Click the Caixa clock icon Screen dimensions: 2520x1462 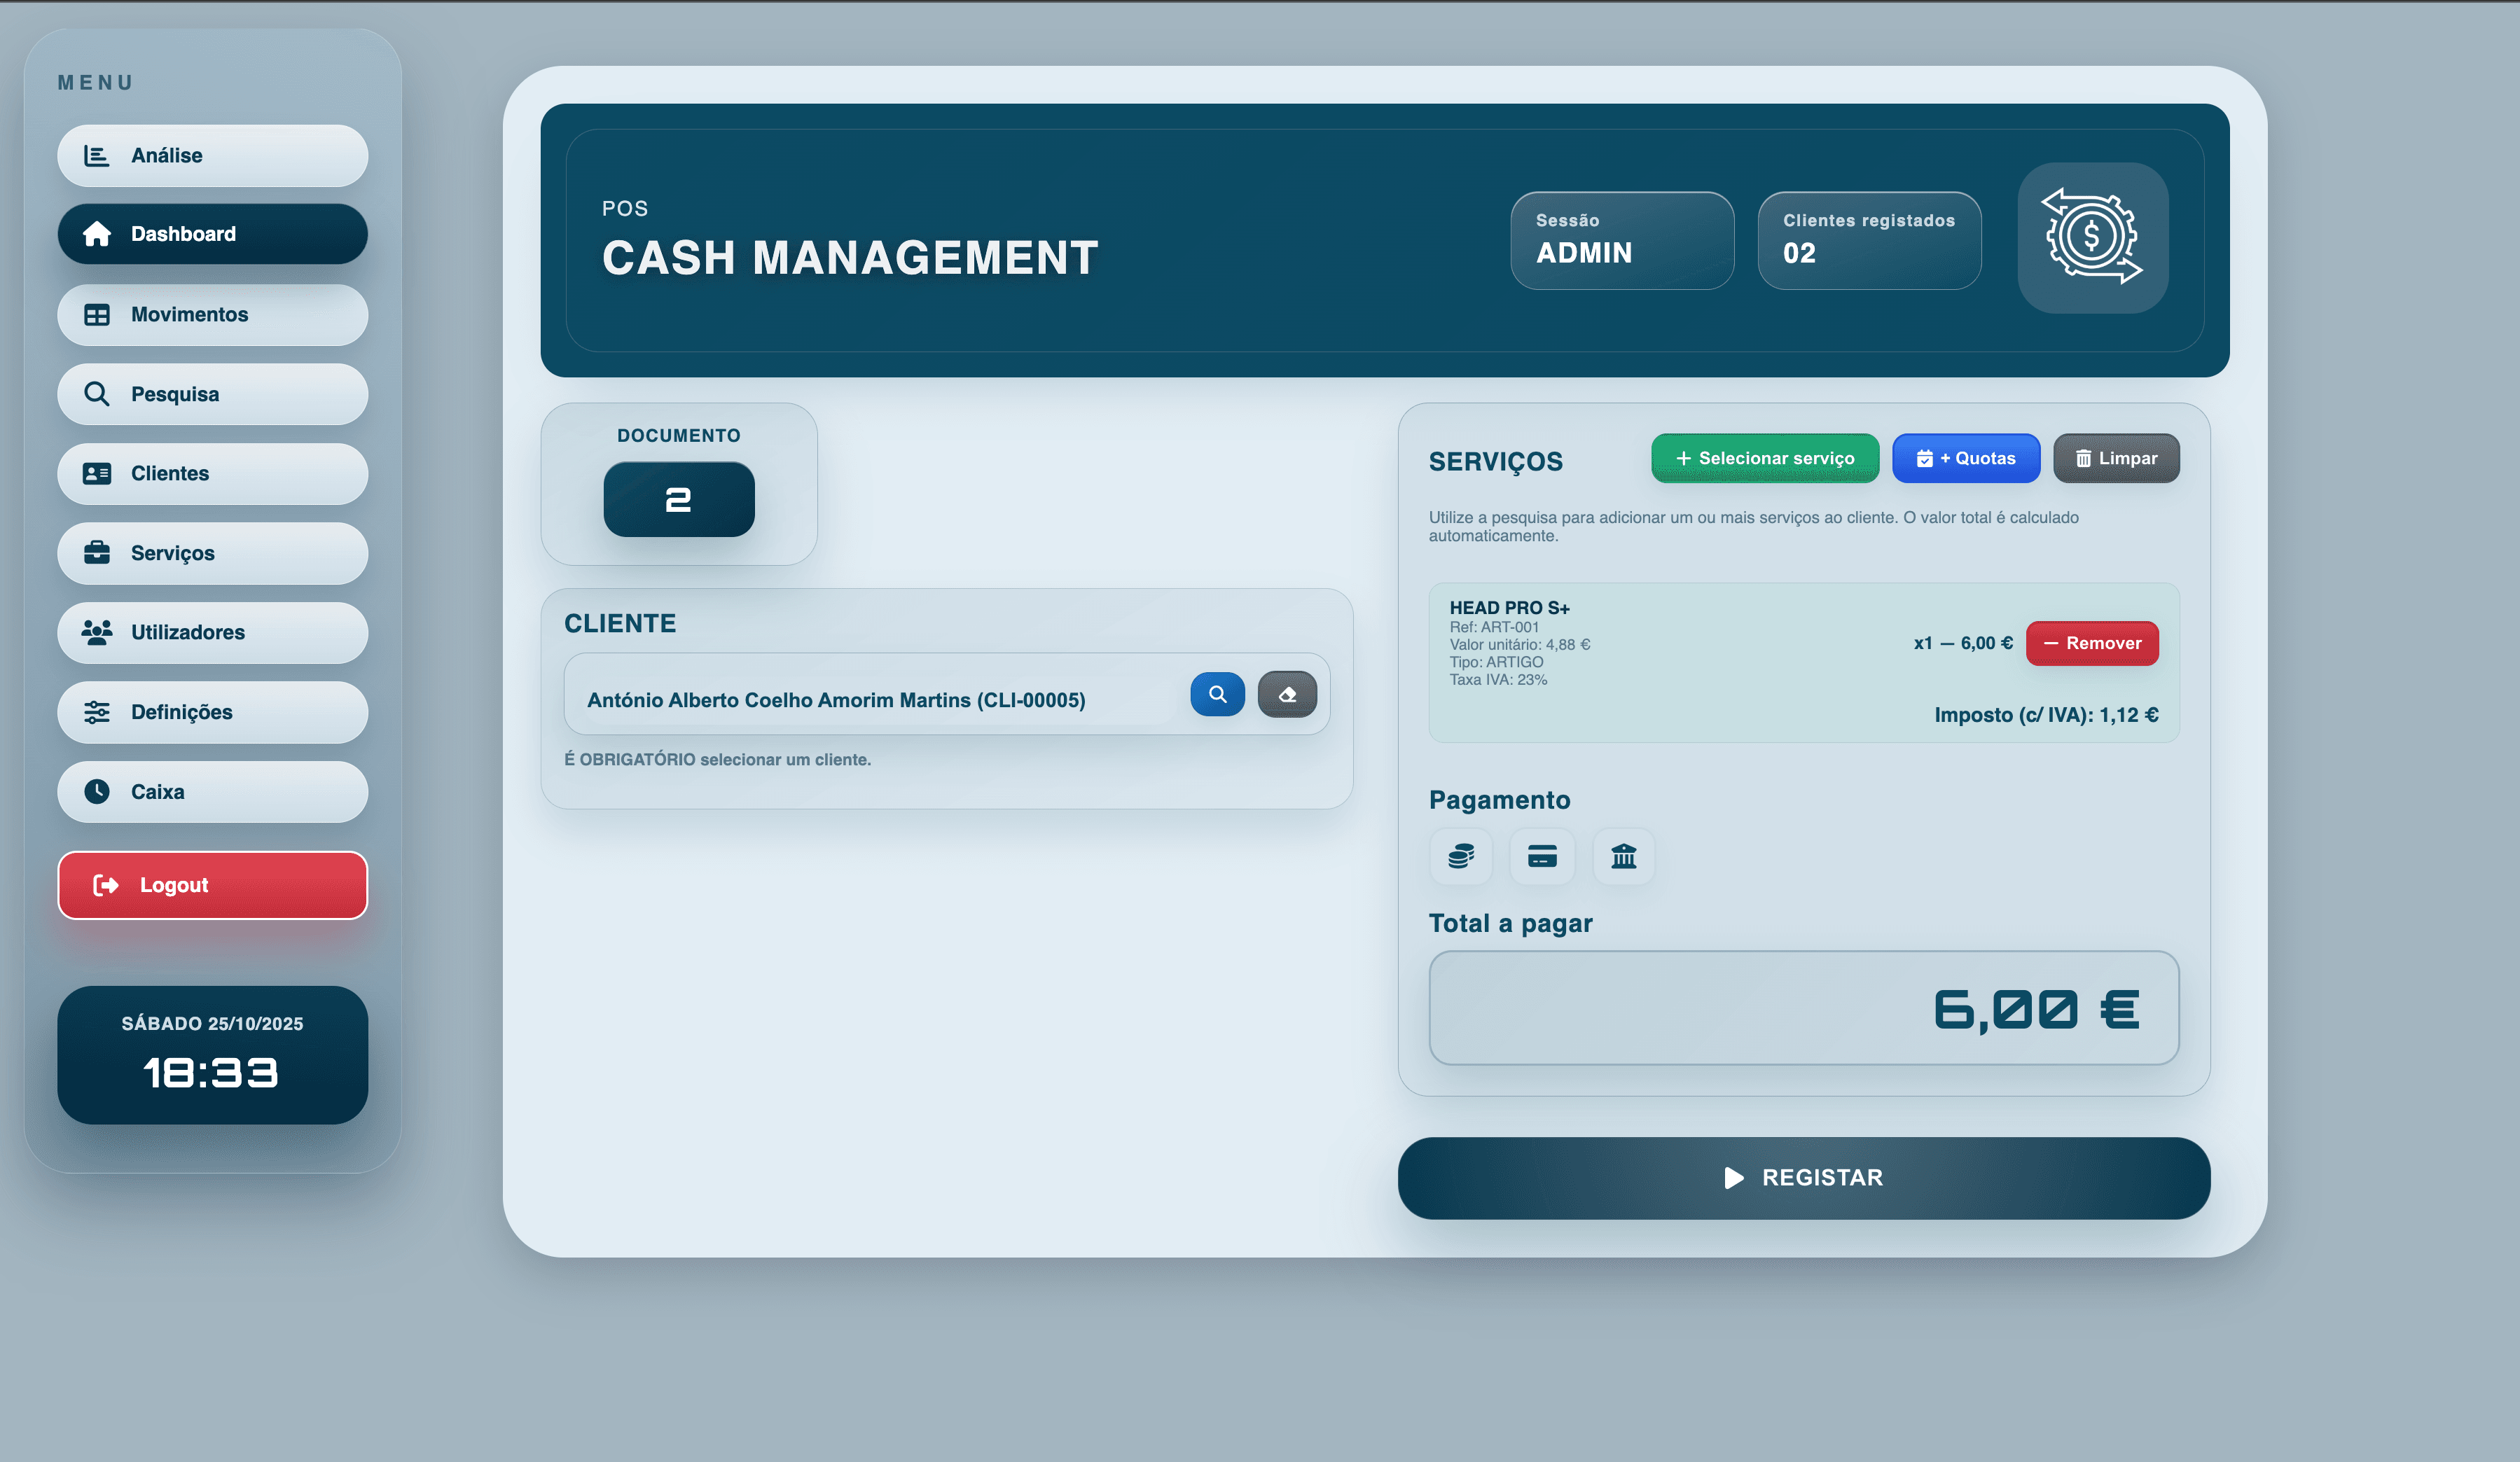click(96, 791)
